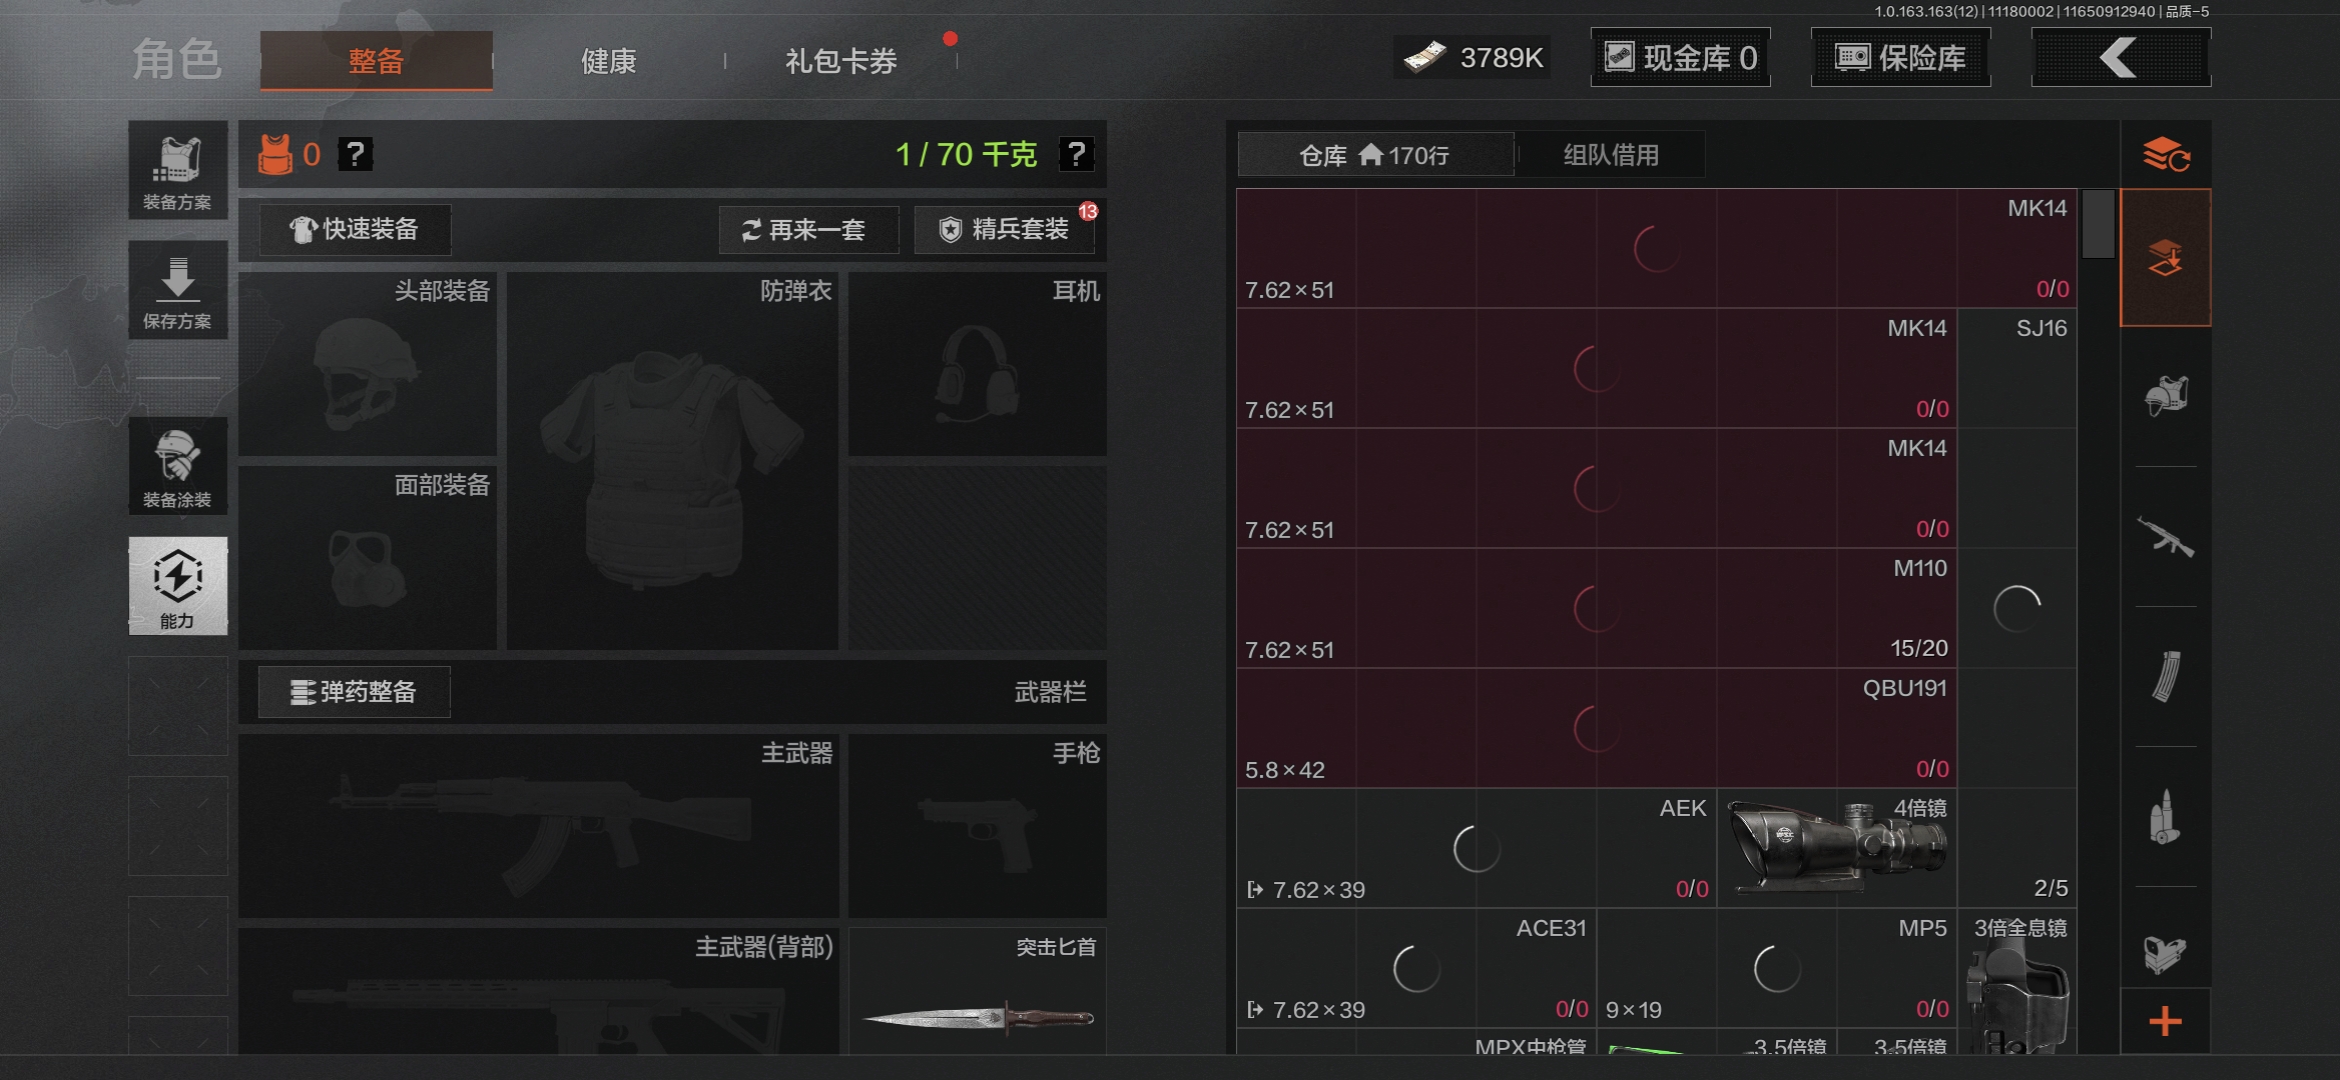2340x1080 pixels.
Task: Click the 保存方案 save-plan icon
Action: click(x=178, y=290)
